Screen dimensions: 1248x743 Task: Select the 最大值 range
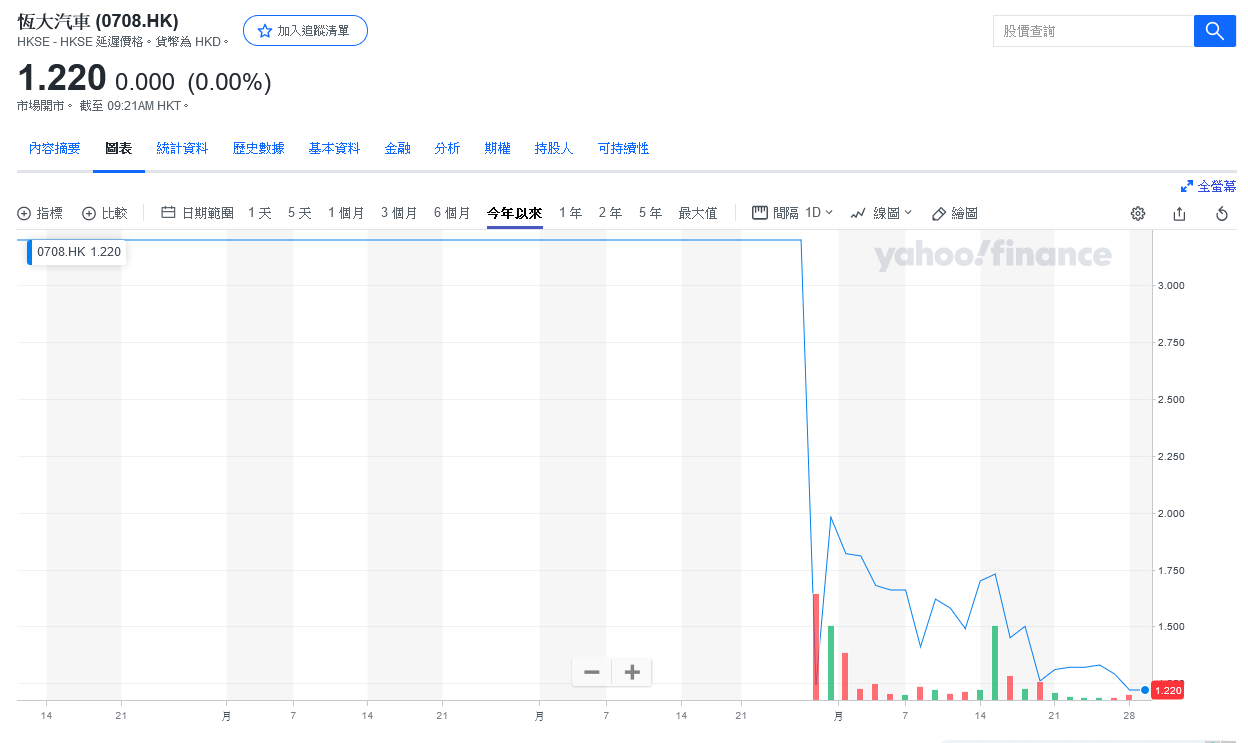click(x=698, y=213)
